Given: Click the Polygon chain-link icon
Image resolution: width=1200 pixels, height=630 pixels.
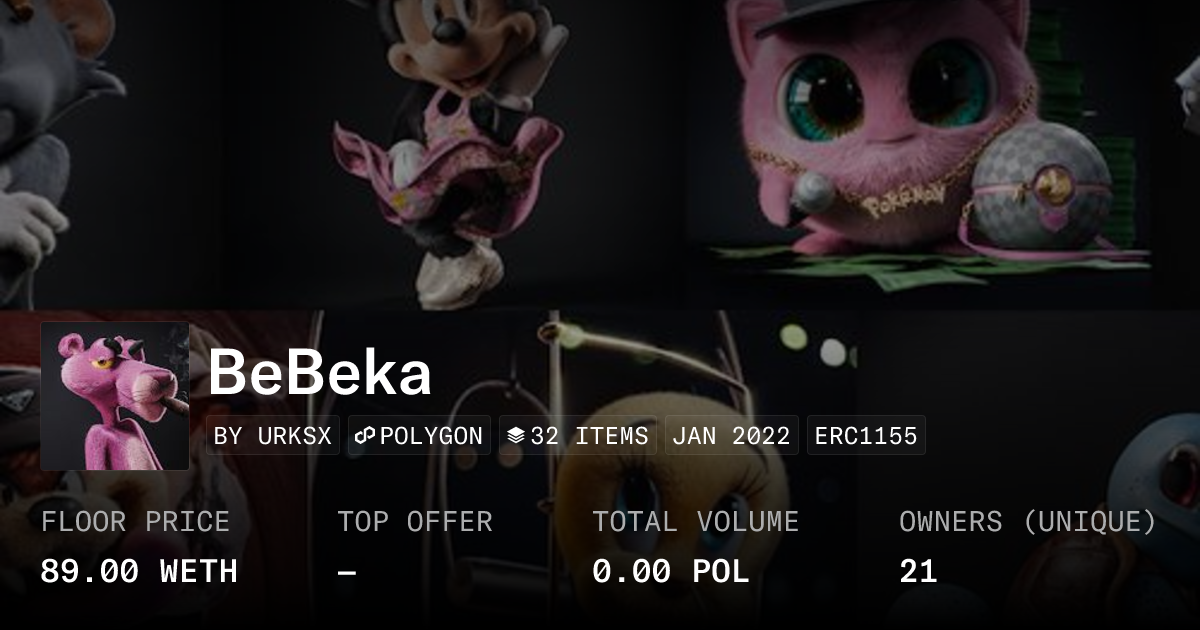Looking at the screenshot, I should click(x=365, y=436).
